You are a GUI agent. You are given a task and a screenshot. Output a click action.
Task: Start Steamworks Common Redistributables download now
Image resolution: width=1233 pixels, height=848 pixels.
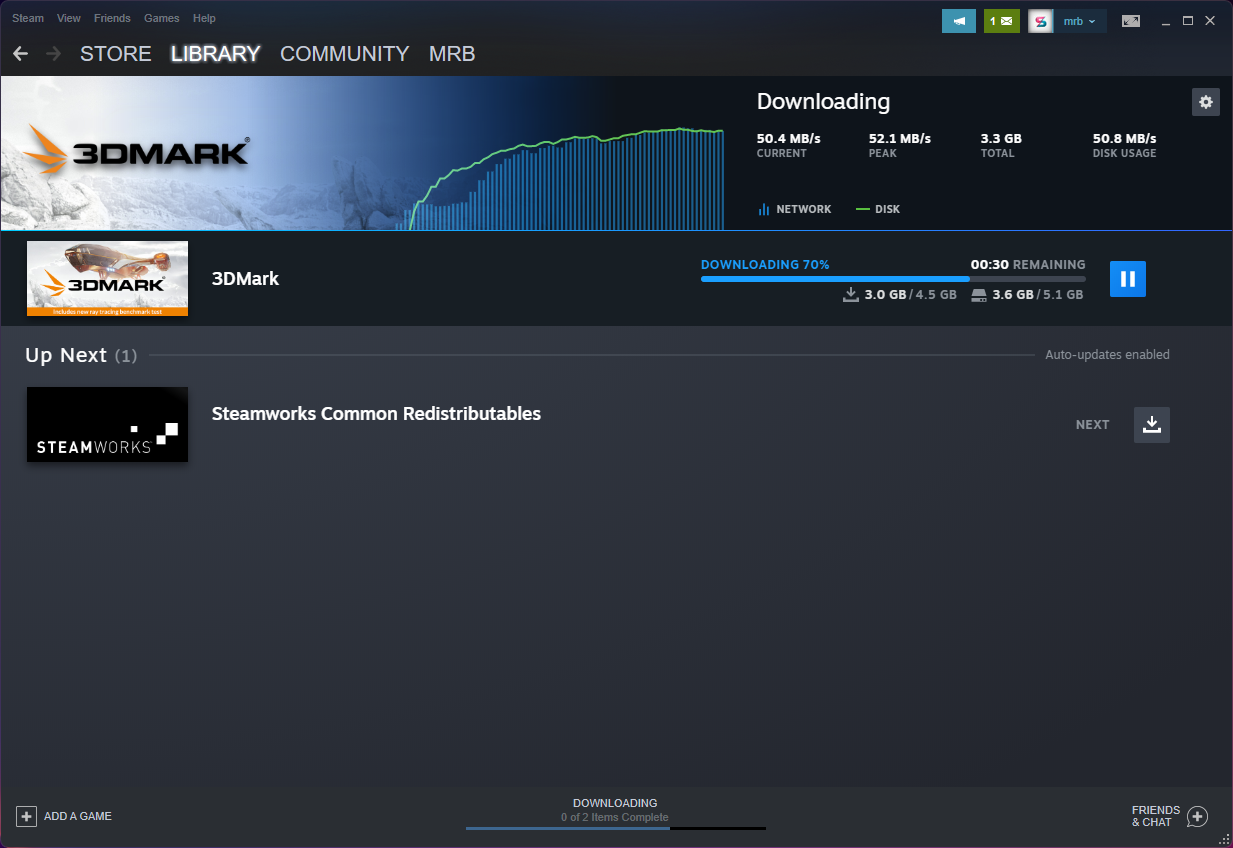click(1151, 425)
